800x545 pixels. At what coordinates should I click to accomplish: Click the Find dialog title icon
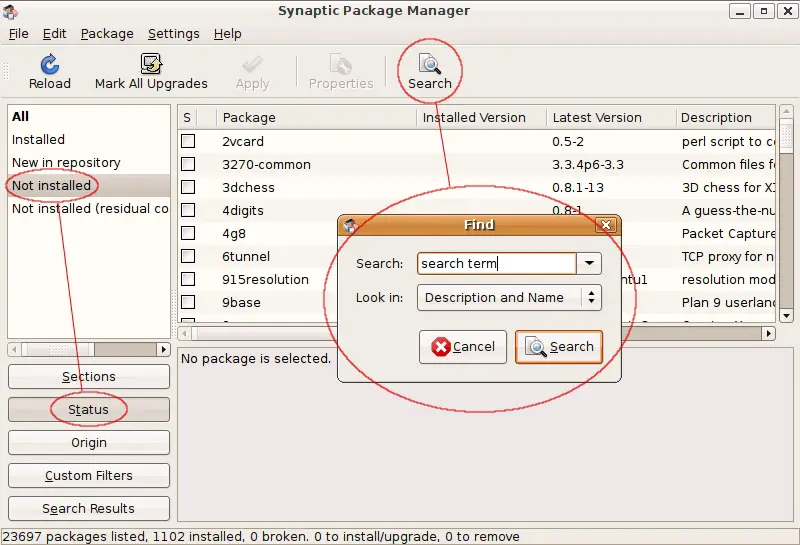(351, 225)
